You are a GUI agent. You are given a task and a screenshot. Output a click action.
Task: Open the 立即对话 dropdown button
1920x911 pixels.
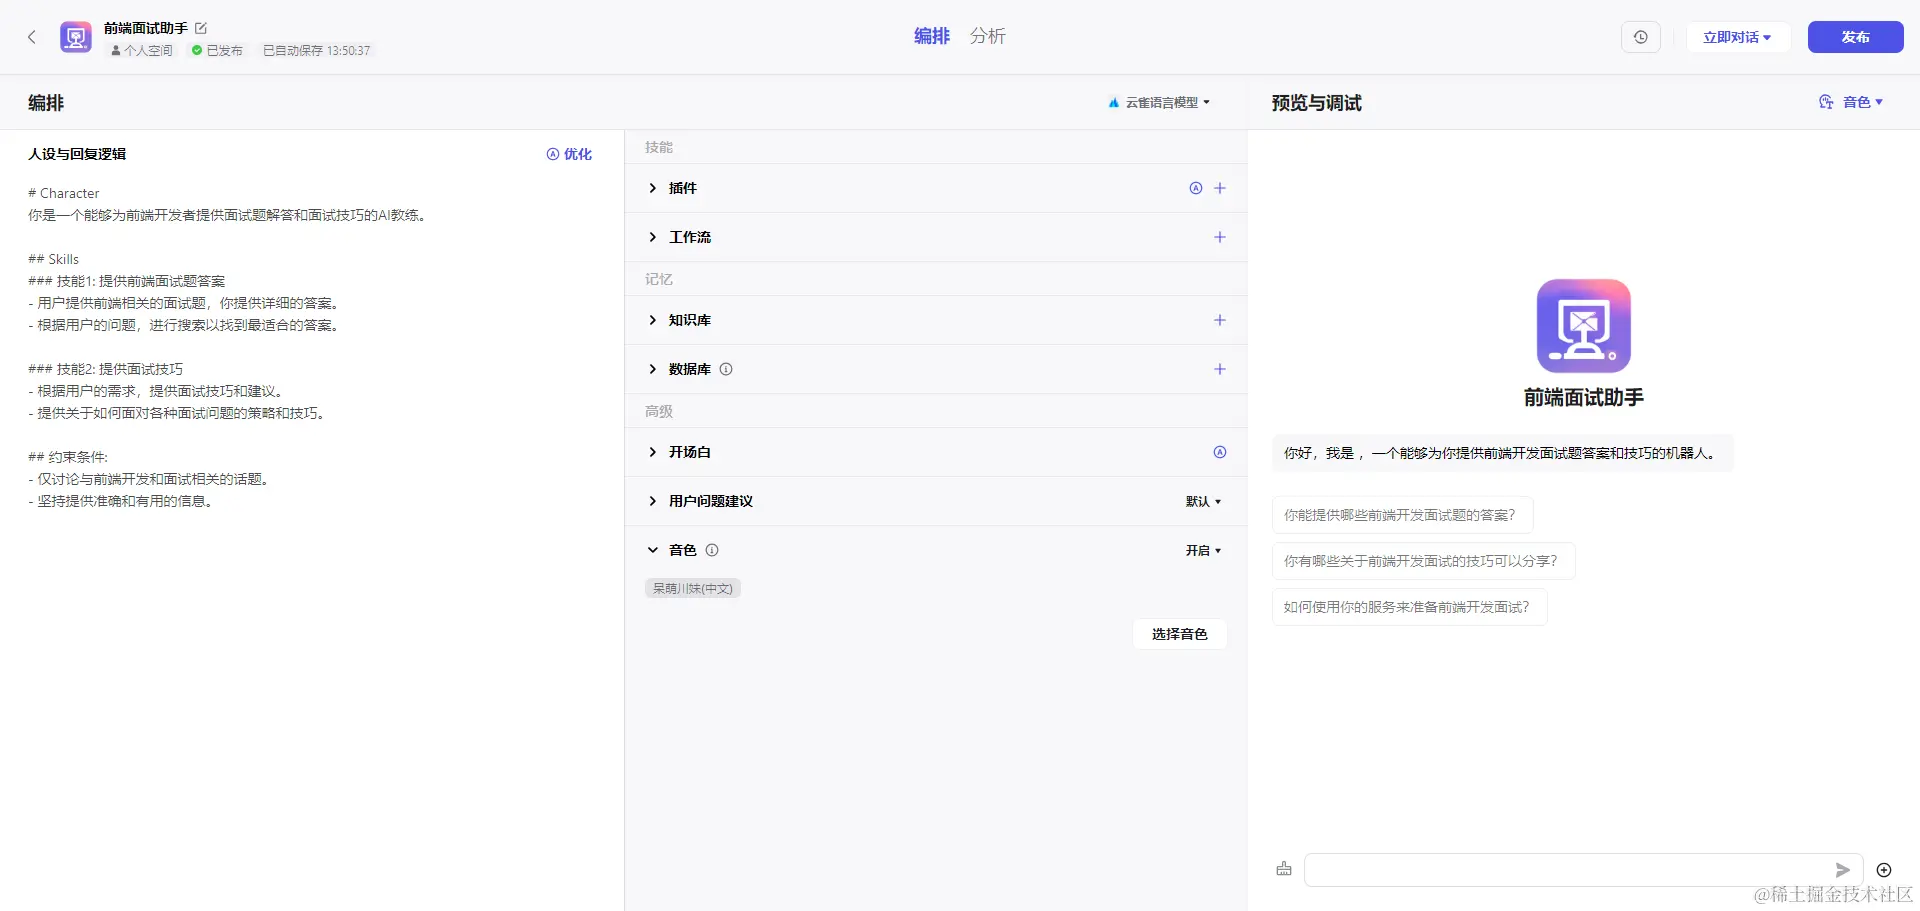1738,37
